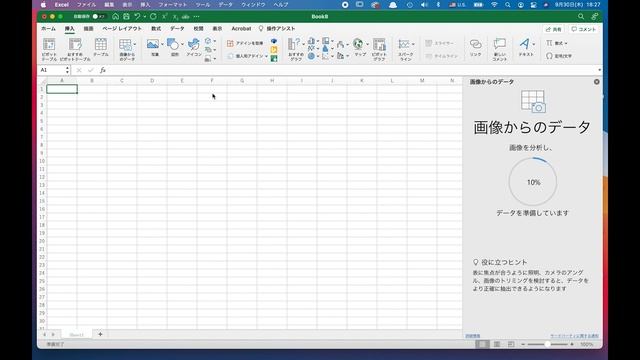Screen dimensions: 640x360
Task: Click zoom in plus button
Action: pyautogui.click(x=572, y=344)
